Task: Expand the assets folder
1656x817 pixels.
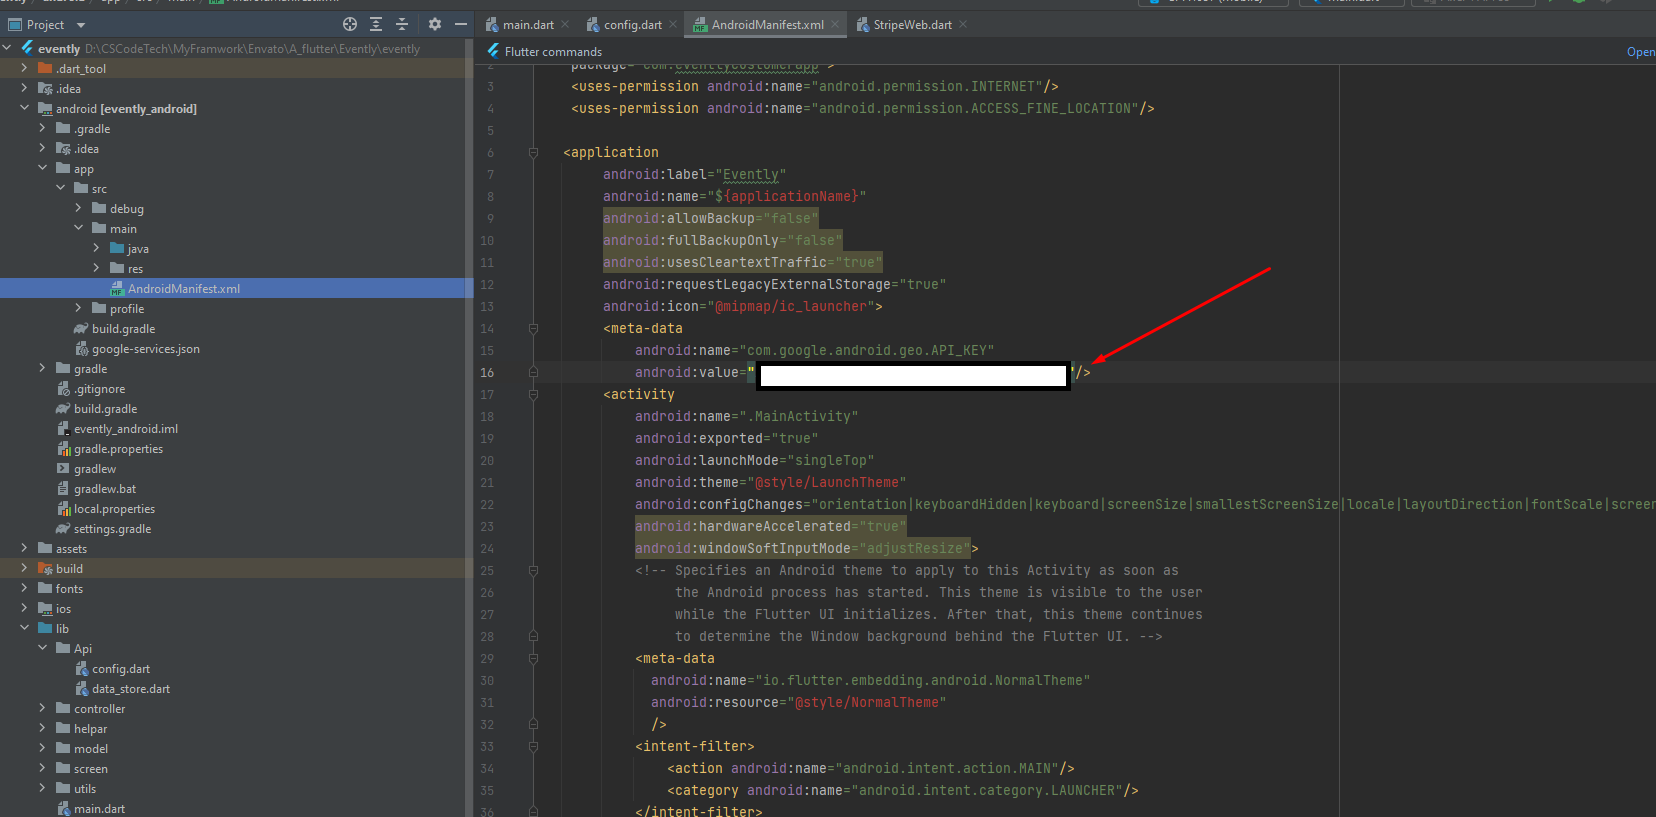Action: [24, 548]
